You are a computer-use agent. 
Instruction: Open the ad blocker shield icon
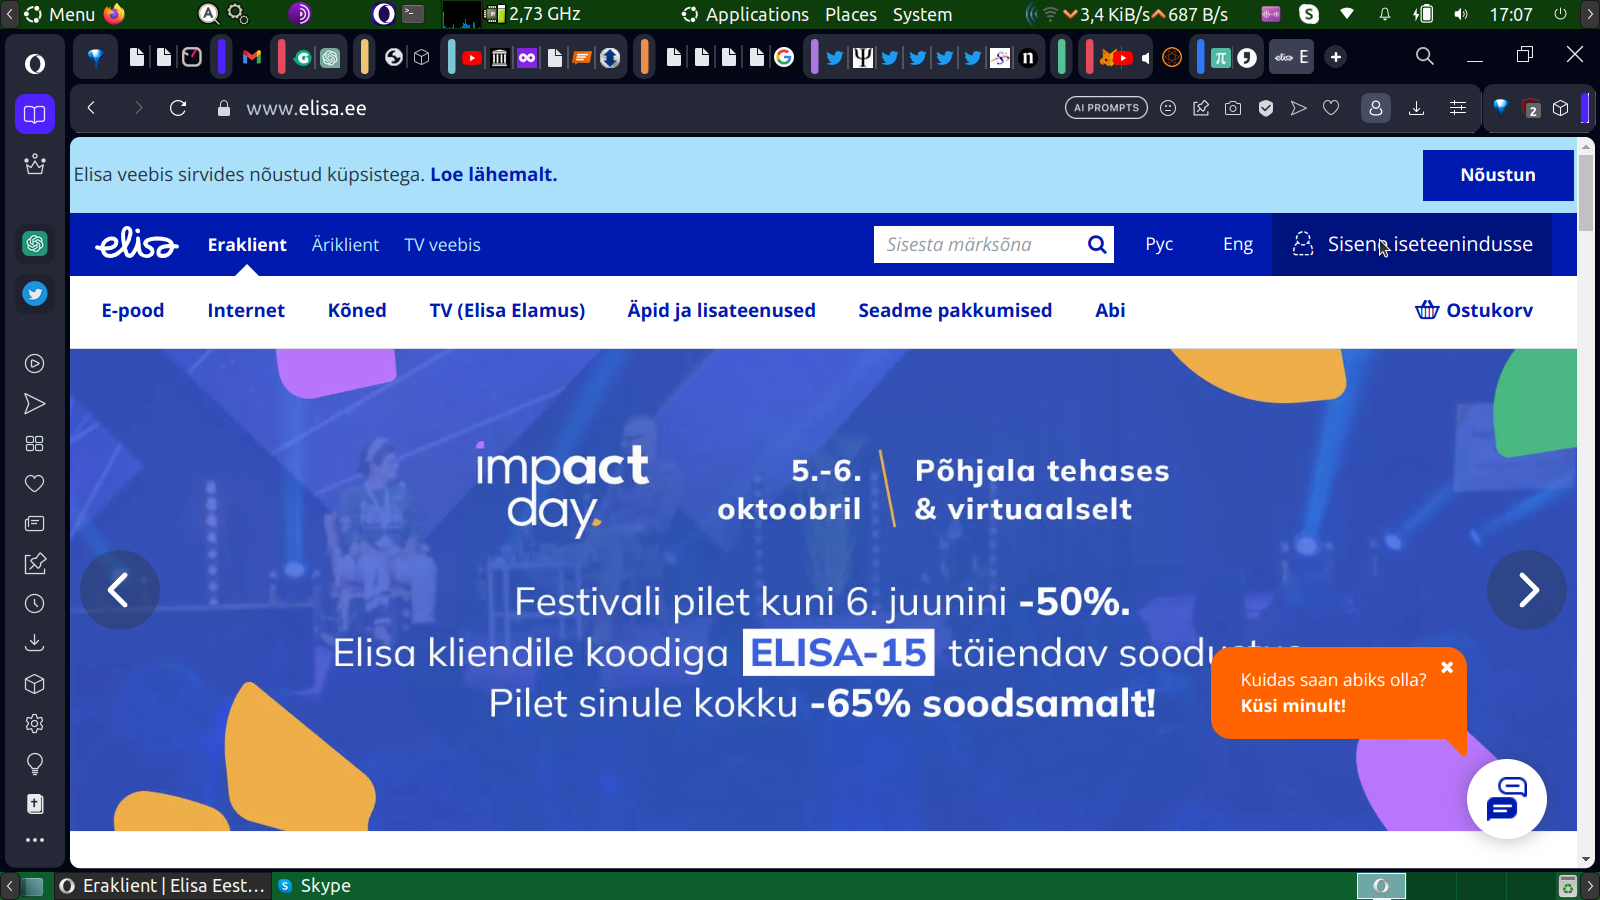(1266, 108)
